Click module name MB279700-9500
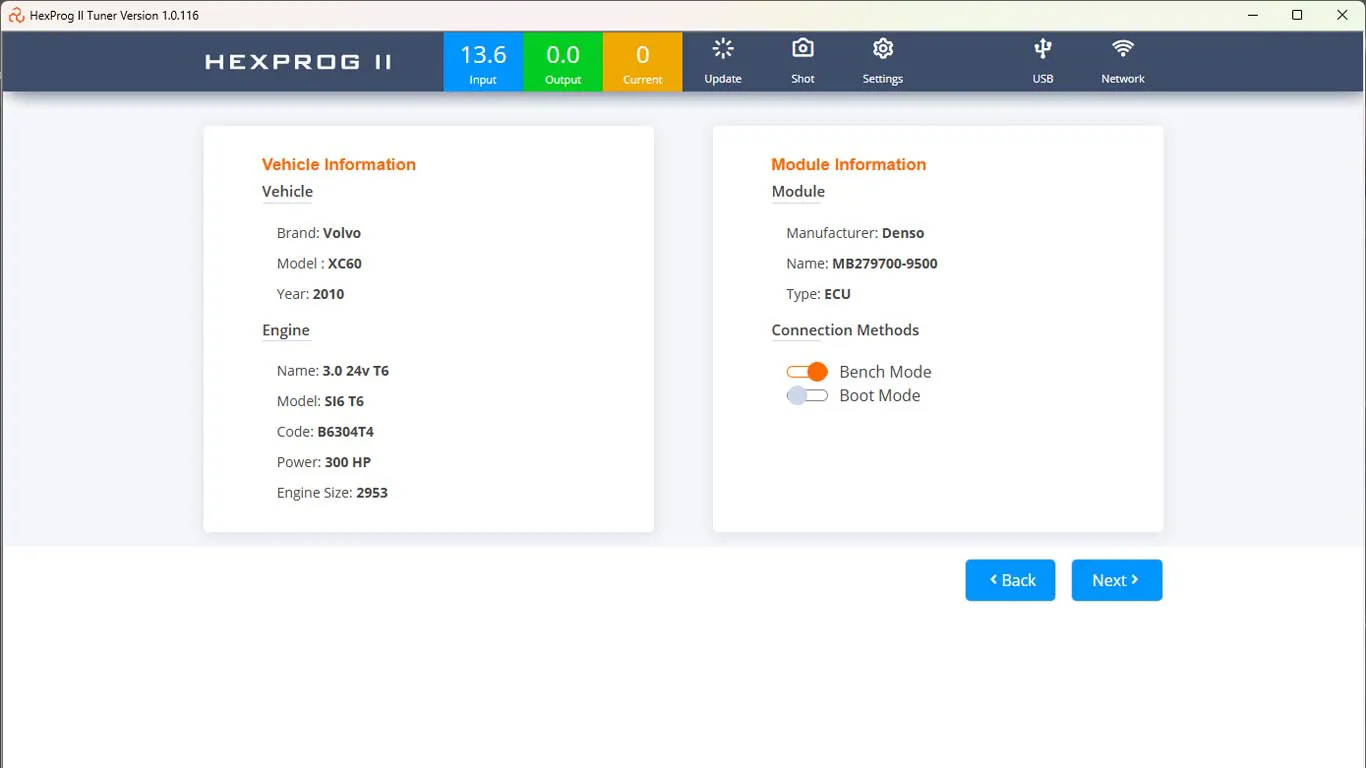The height and width of the screenshot is (768, 1366). click(x=885, y=264)
